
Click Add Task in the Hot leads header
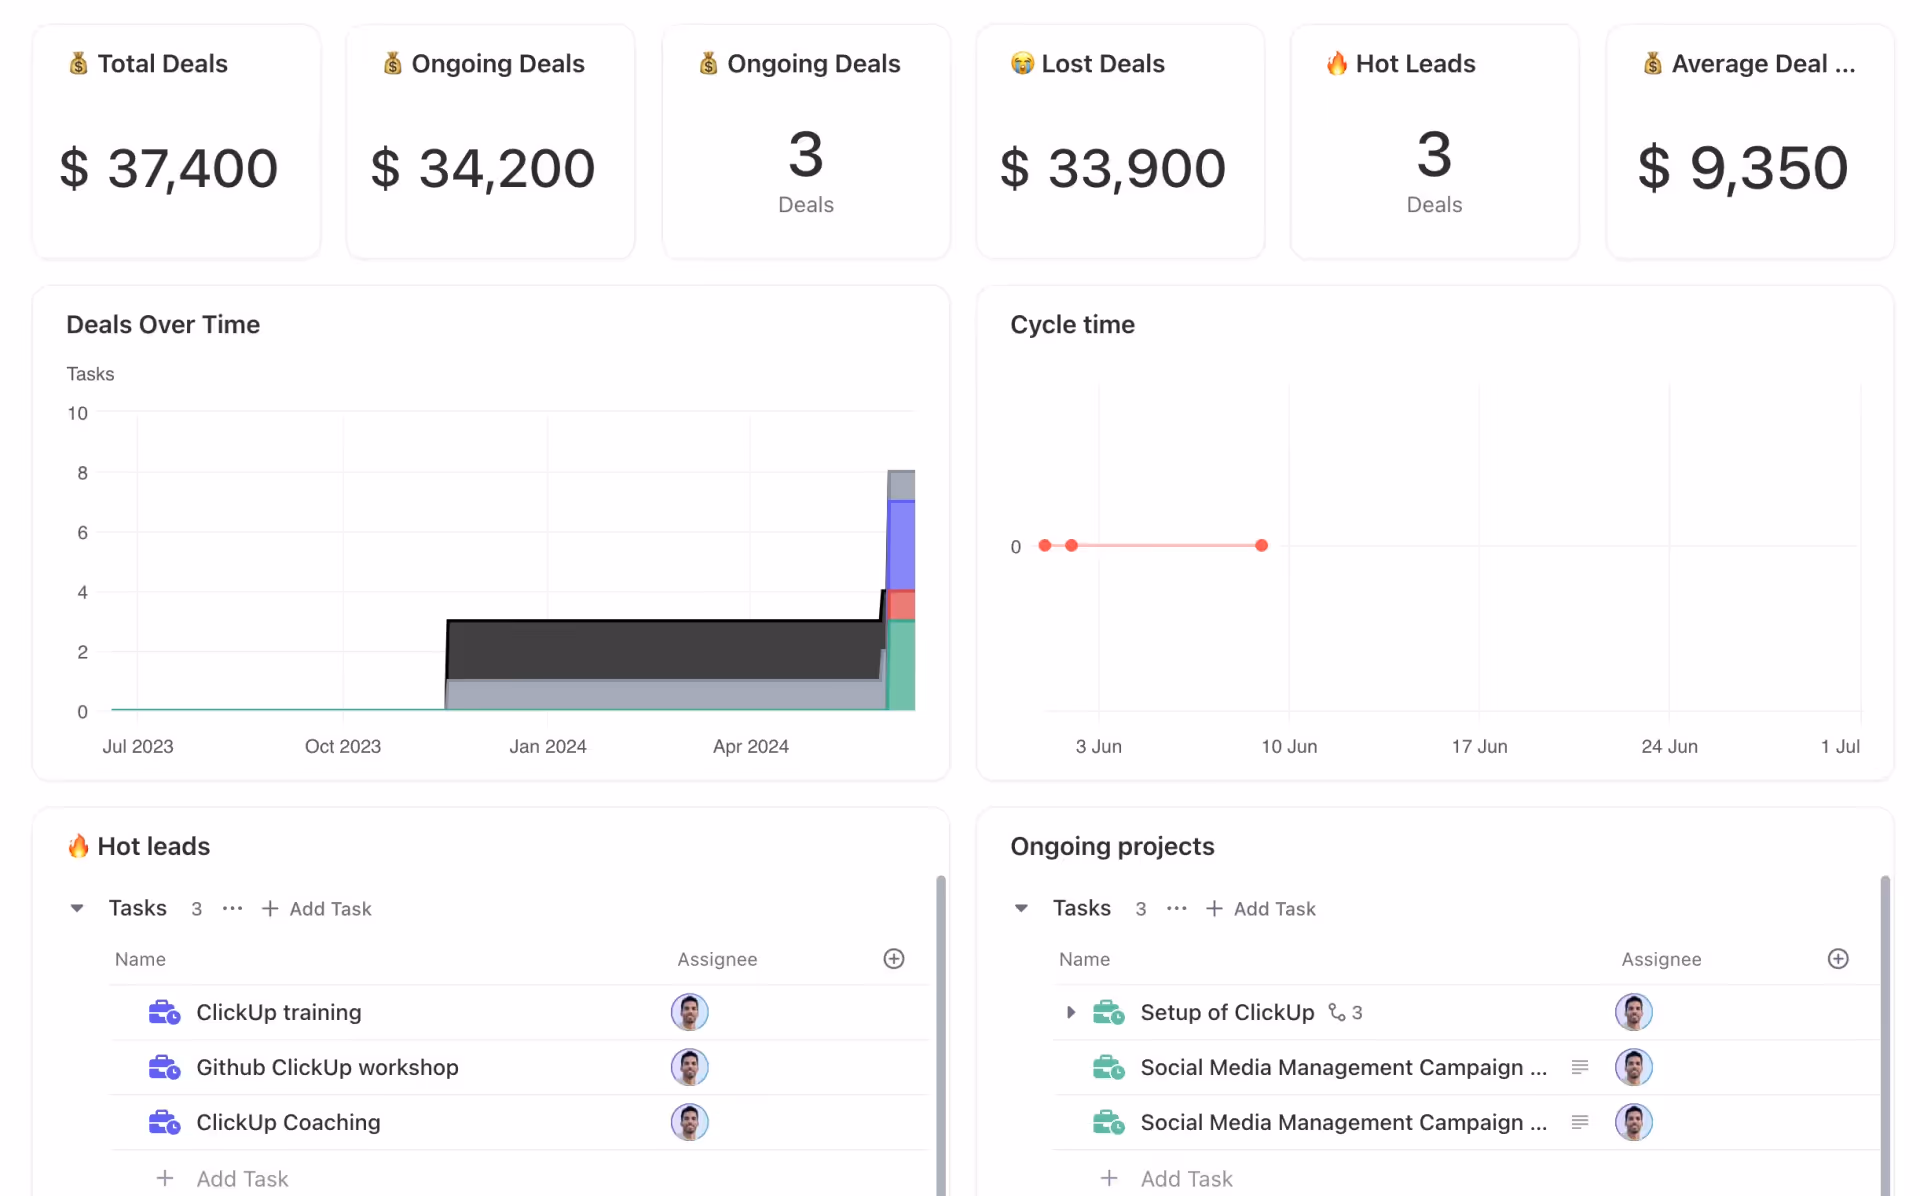317,908
